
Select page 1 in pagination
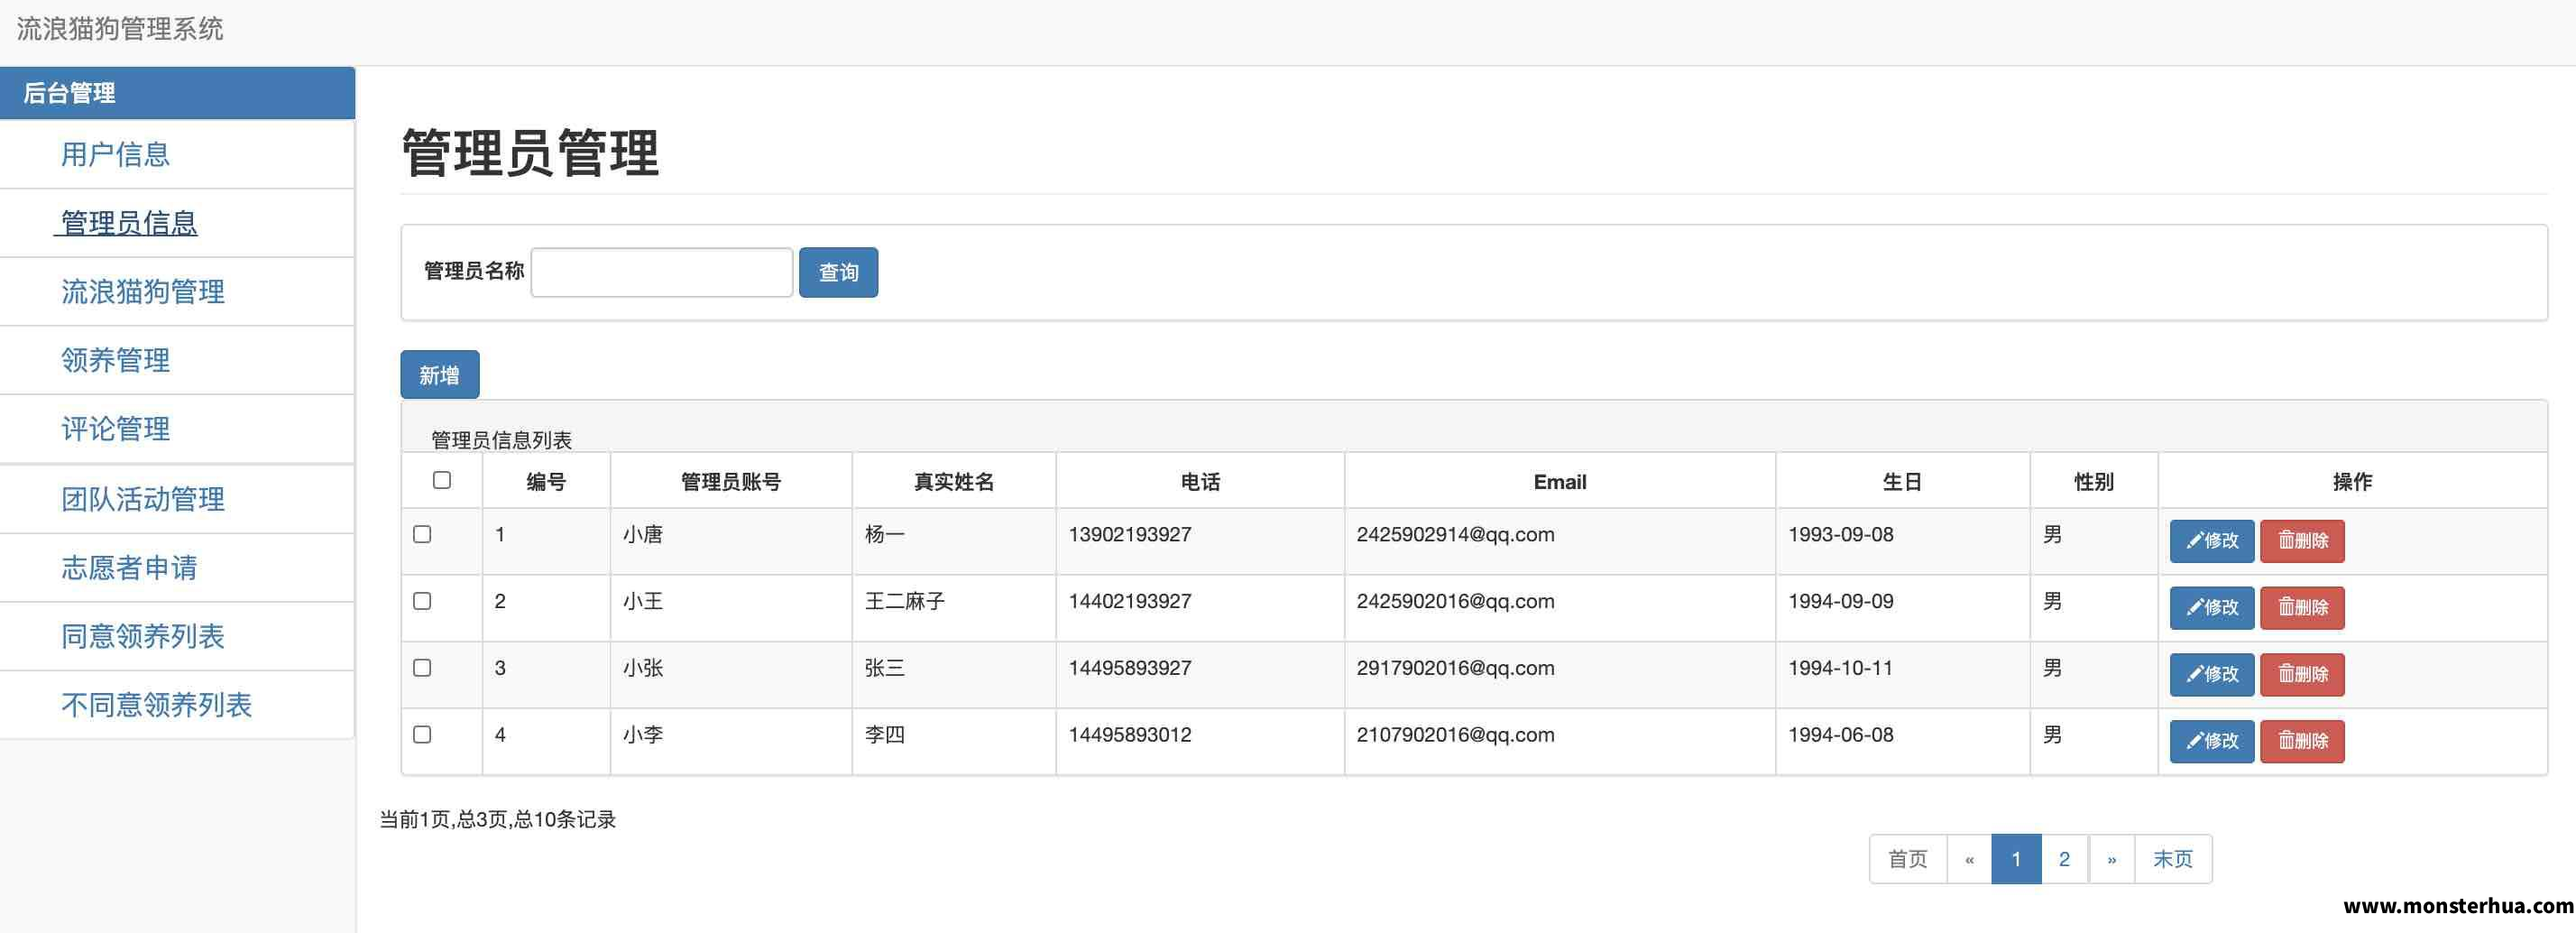[2016, 859]
